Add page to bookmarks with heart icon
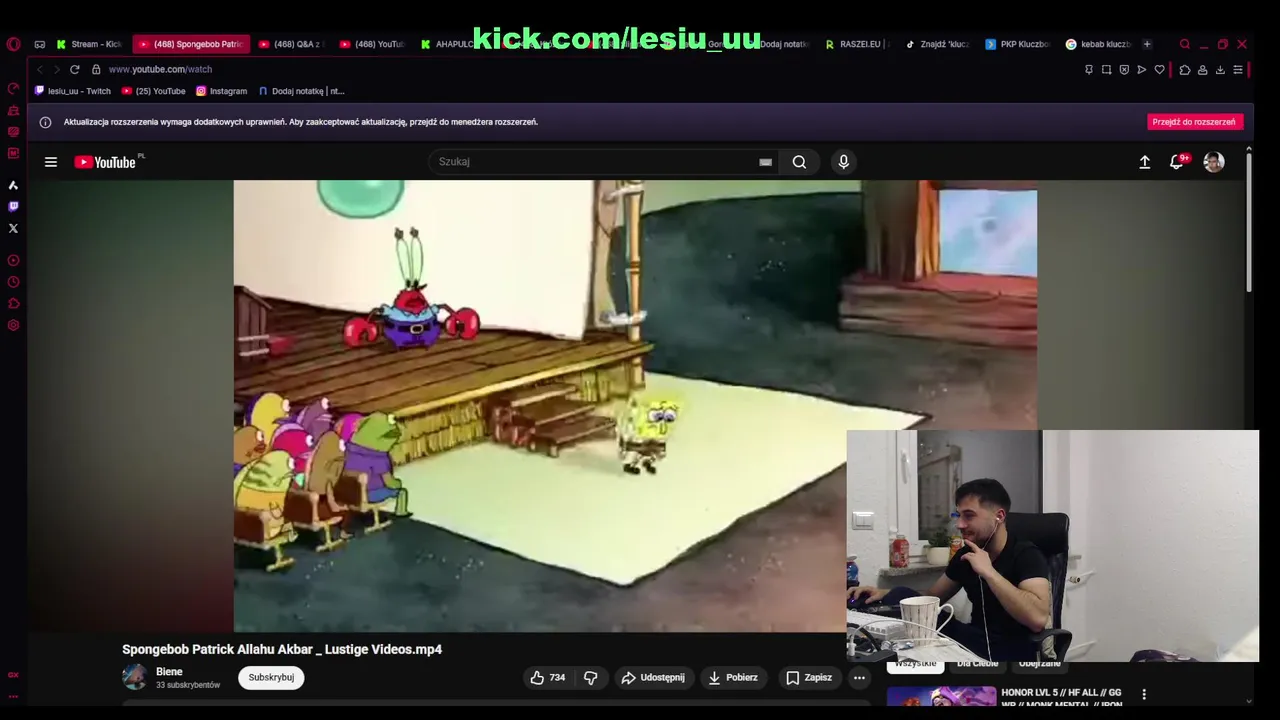Image resolution: width=1280 pixels, height=720 pixels. tap(1159, 69)
